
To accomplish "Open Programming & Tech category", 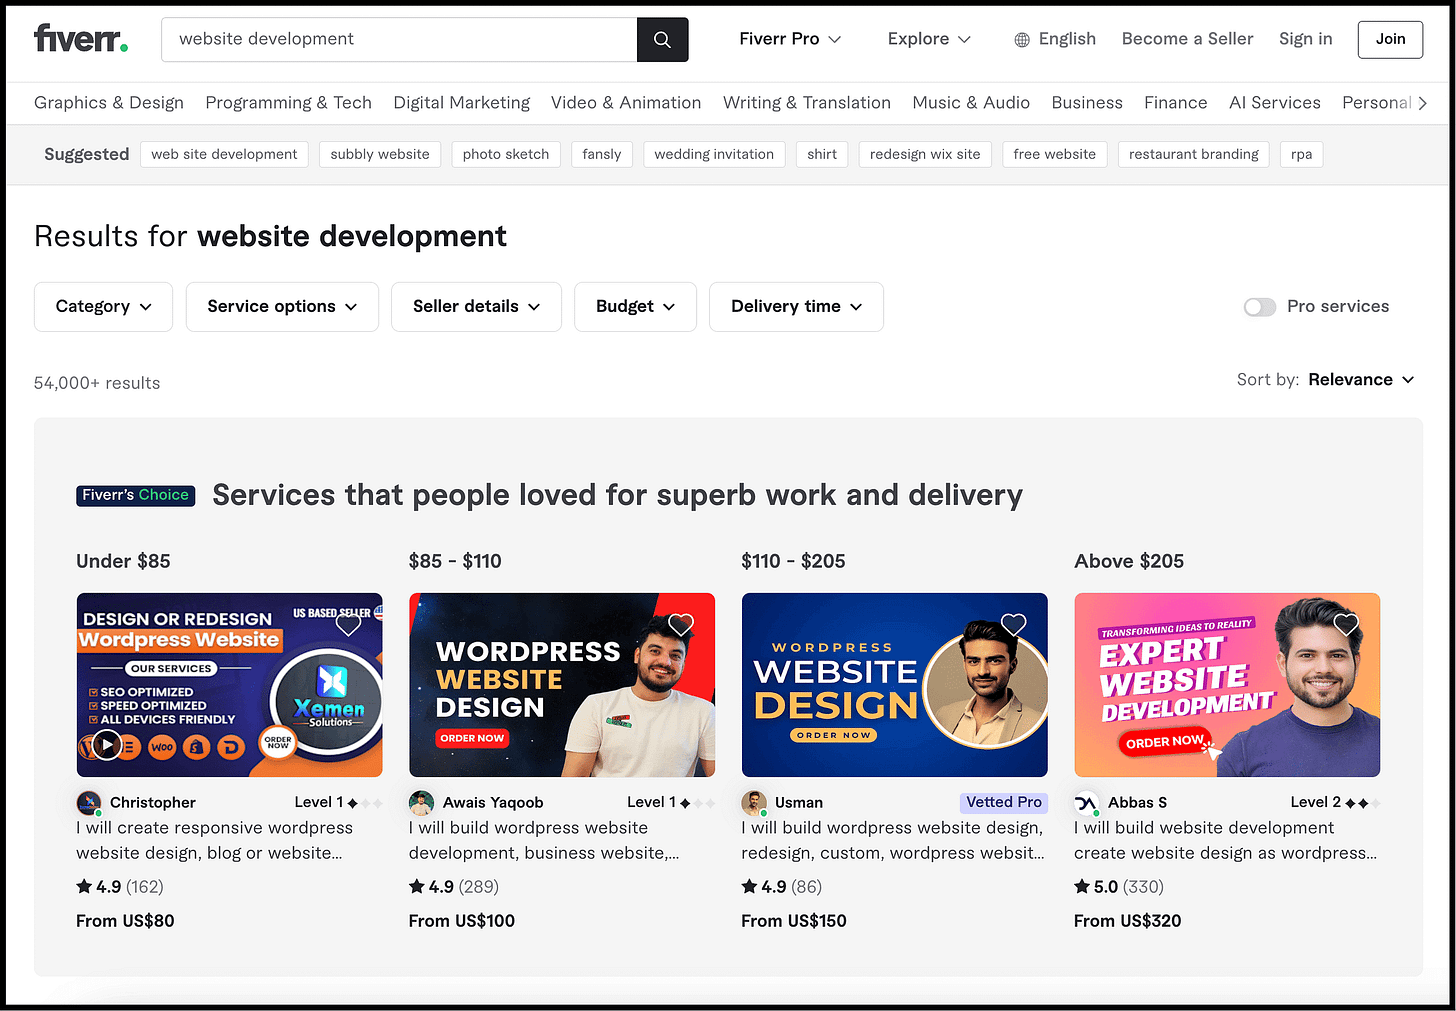I will (x=288, y=103).
